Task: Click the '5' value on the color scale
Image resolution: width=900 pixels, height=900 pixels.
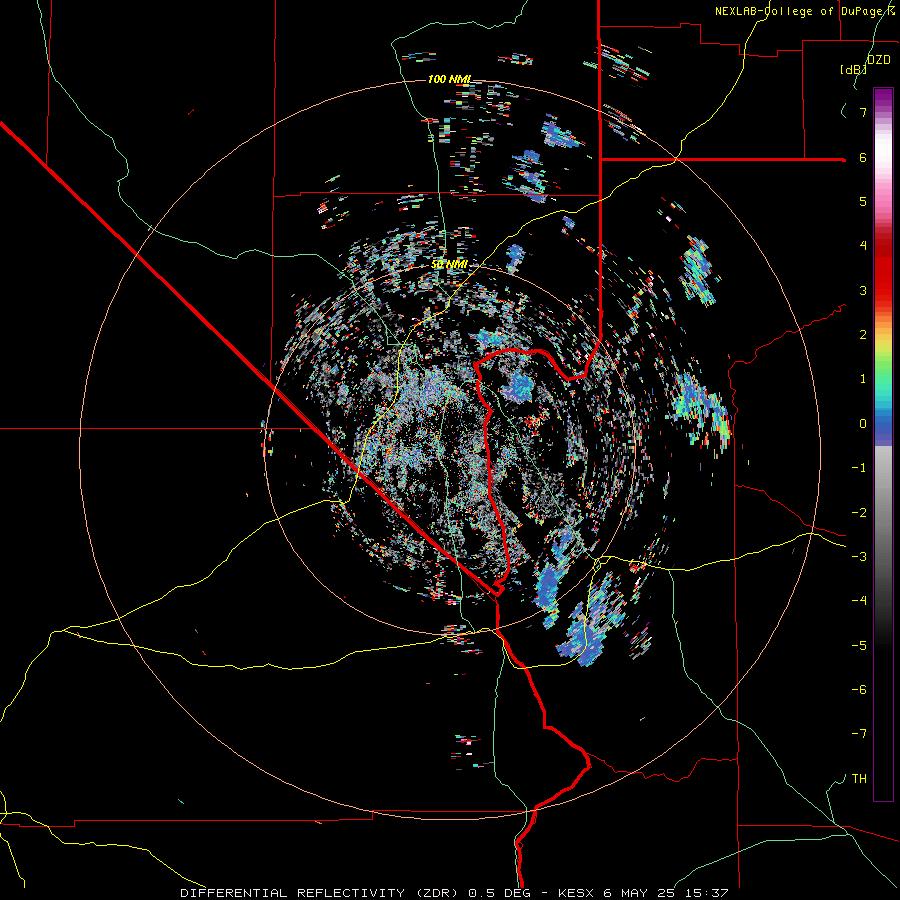Action: pyautogui.click(x=863, y=201)
